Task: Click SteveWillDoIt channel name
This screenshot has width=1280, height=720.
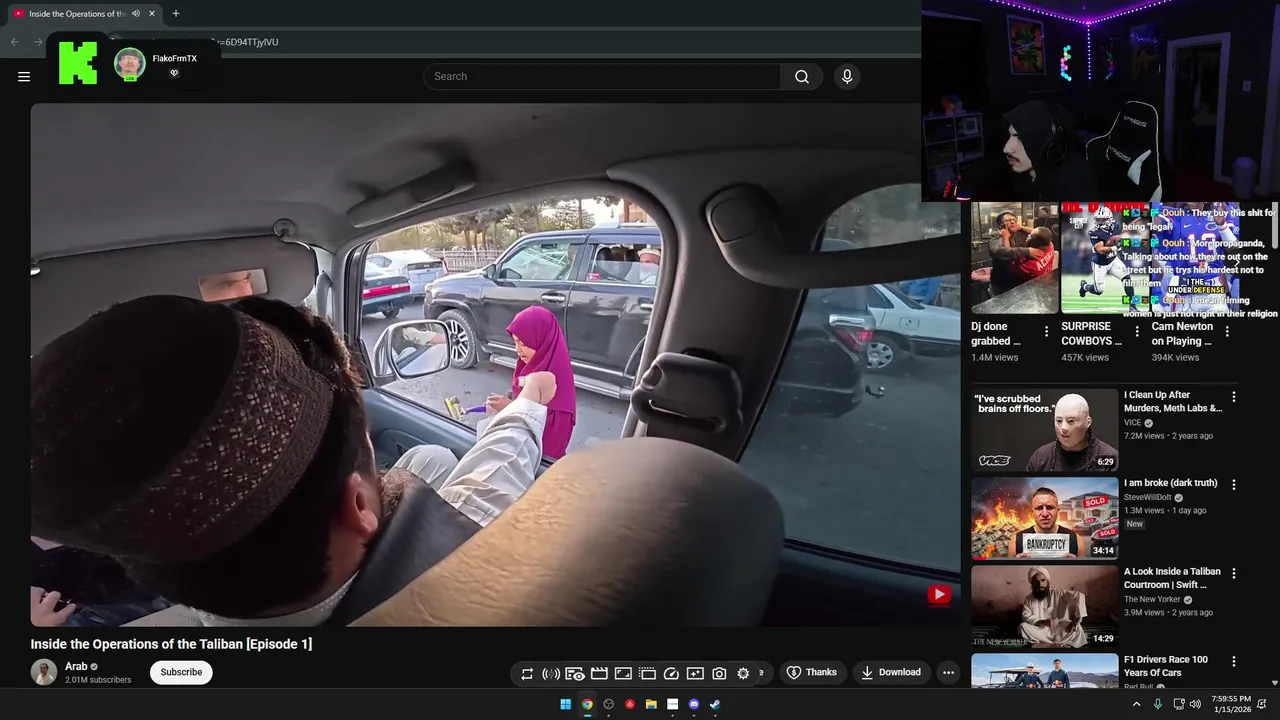Action: coord(1148,497)
